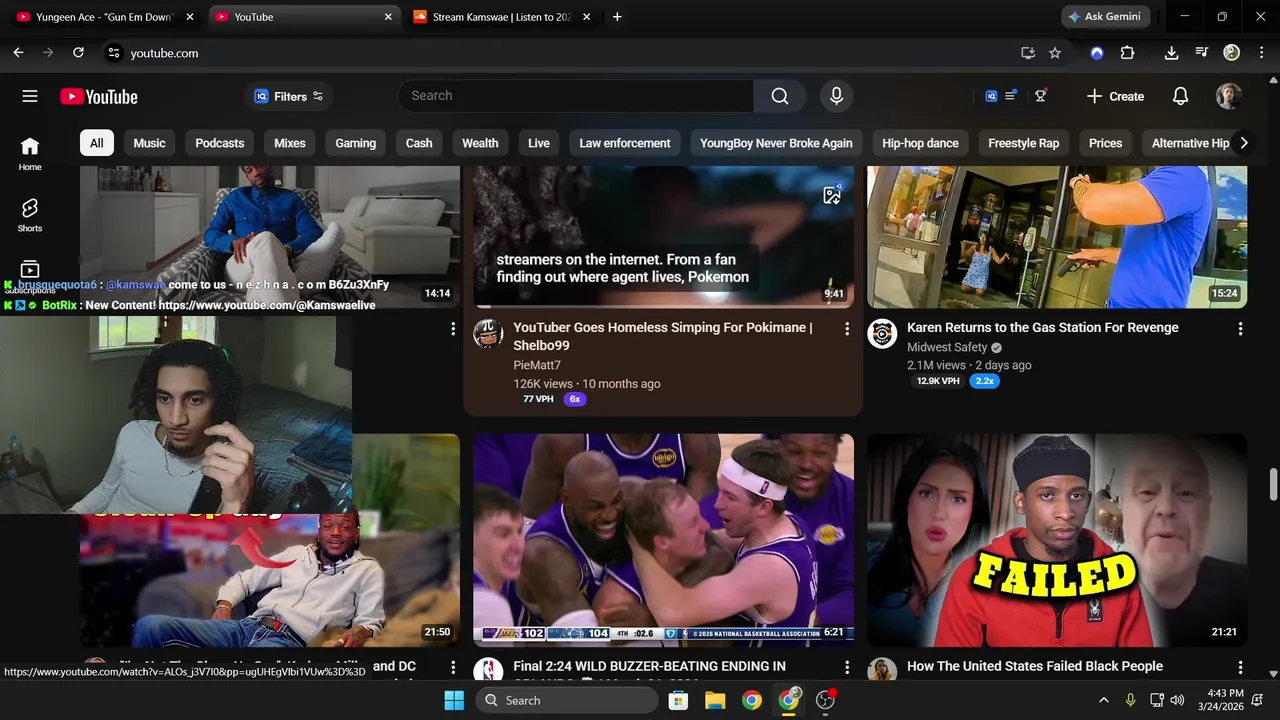This screenshot has width=1280, height=720.
Task: Open How The United States Failed Black People
Action: pos(1035,666)
